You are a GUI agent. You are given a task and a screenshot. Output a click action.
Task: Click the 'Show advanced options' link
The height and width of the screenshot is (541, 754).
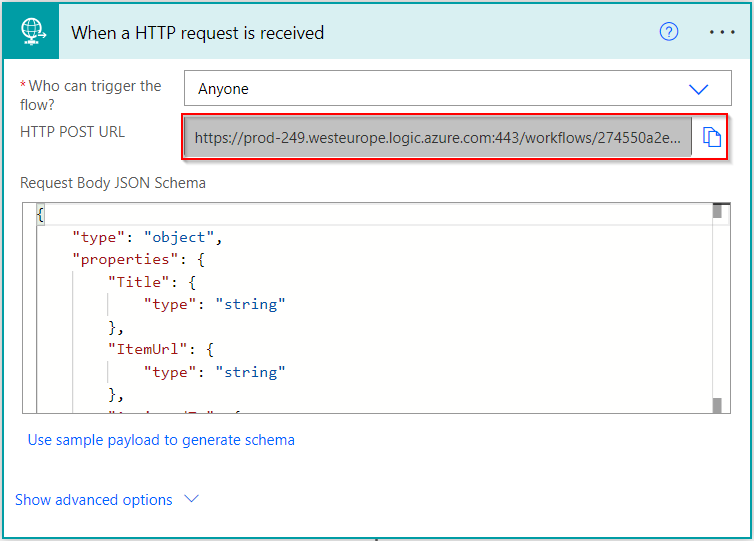point(94,500)
